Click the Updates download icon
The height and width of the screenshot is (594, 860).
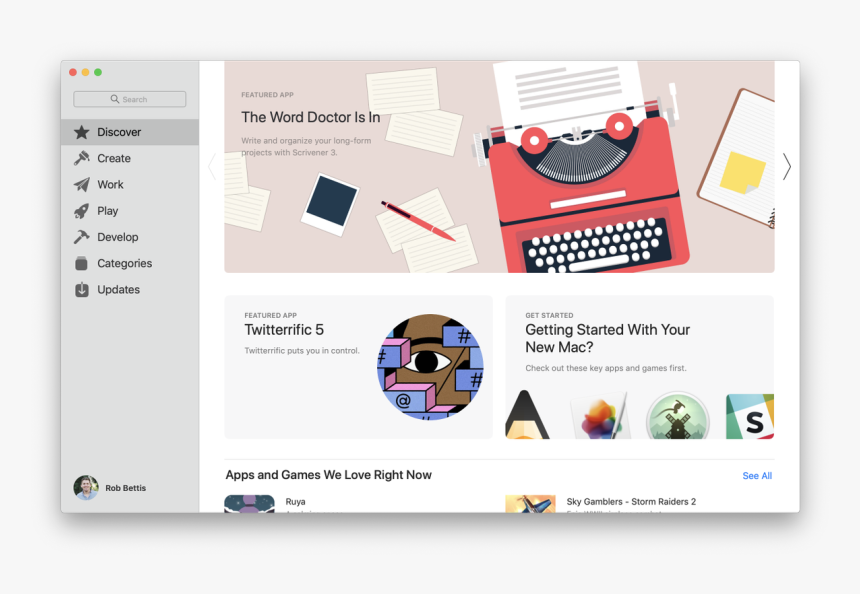[82, 290]
